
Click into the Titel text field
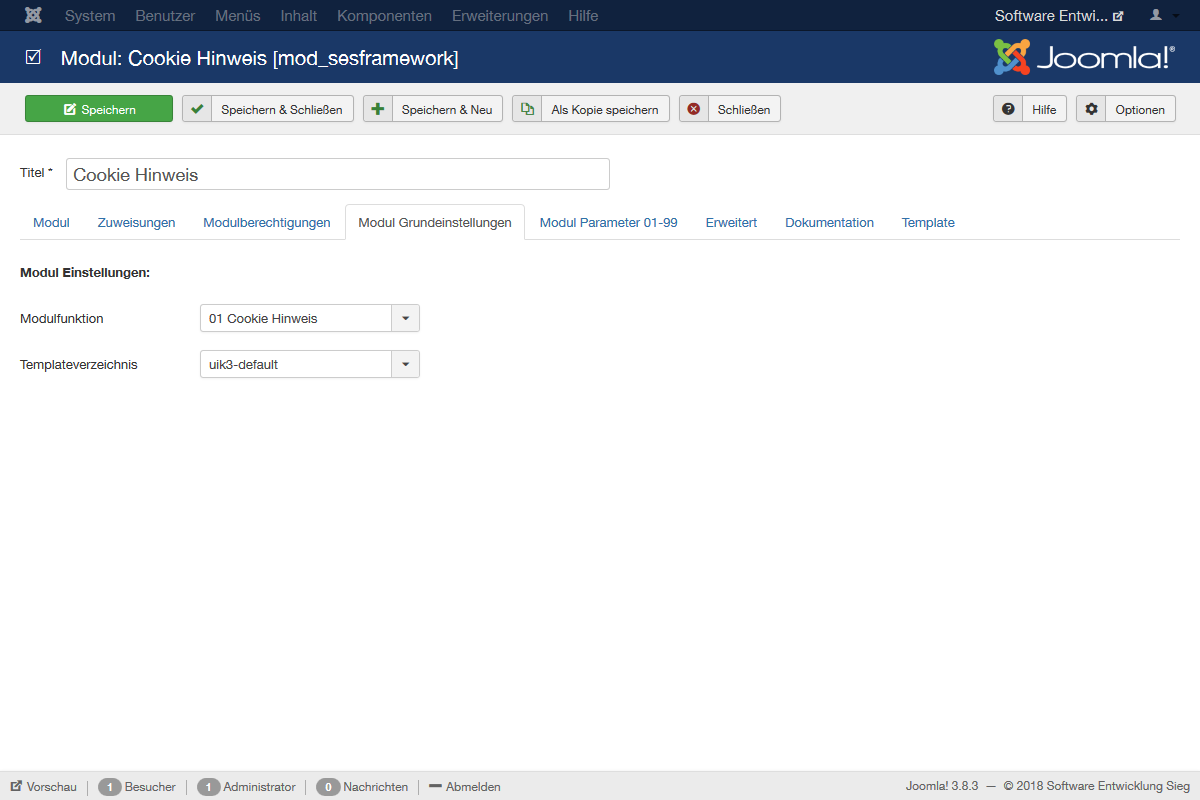point(338,175)
